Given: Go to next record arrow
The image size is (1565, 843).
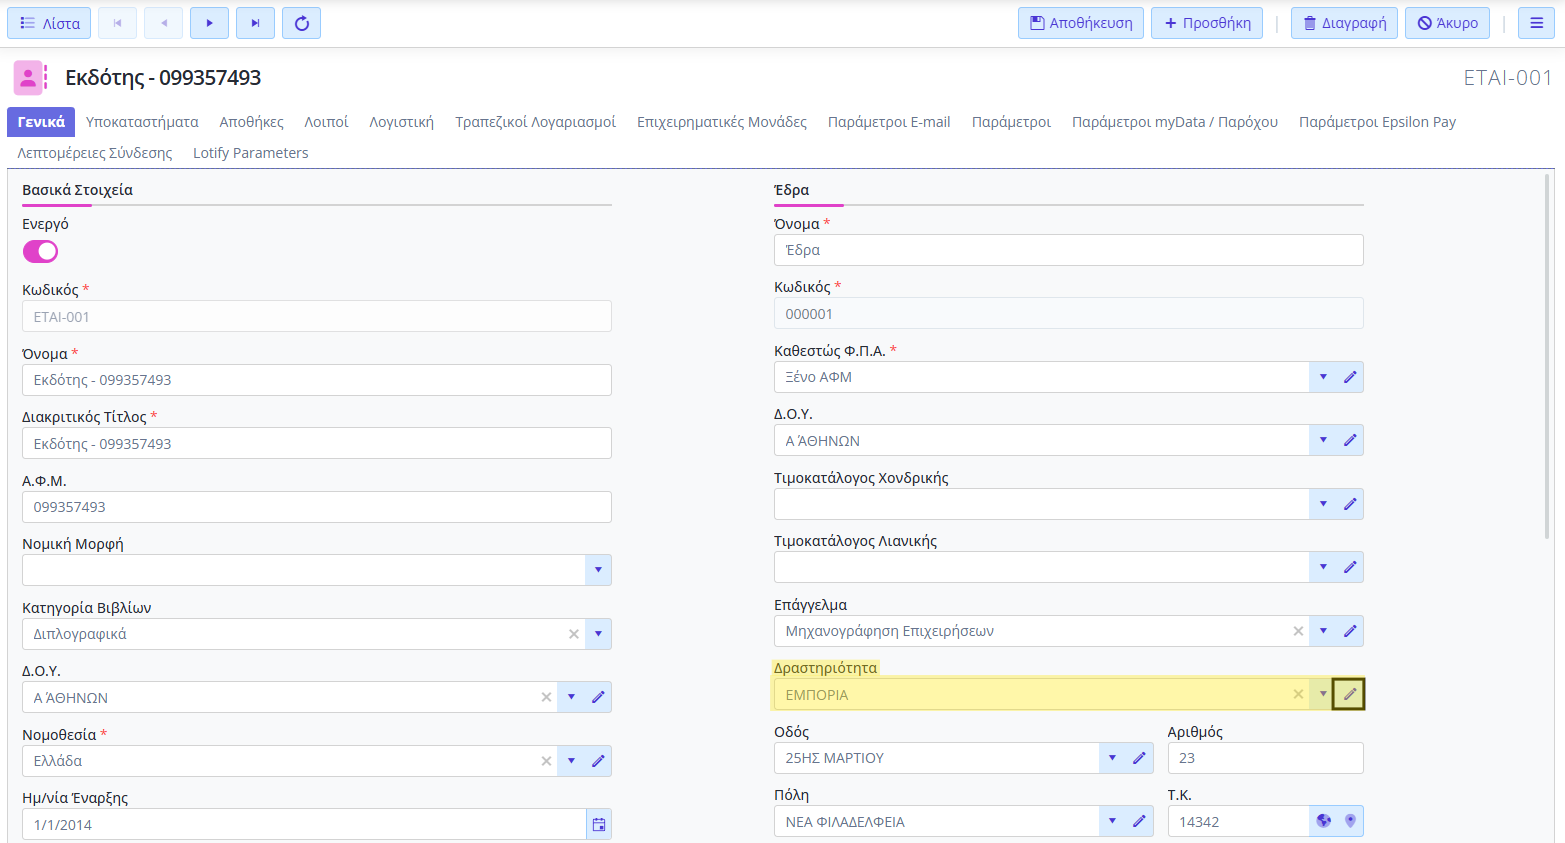Looking at the screenshot, I should [x=209, y=23].
